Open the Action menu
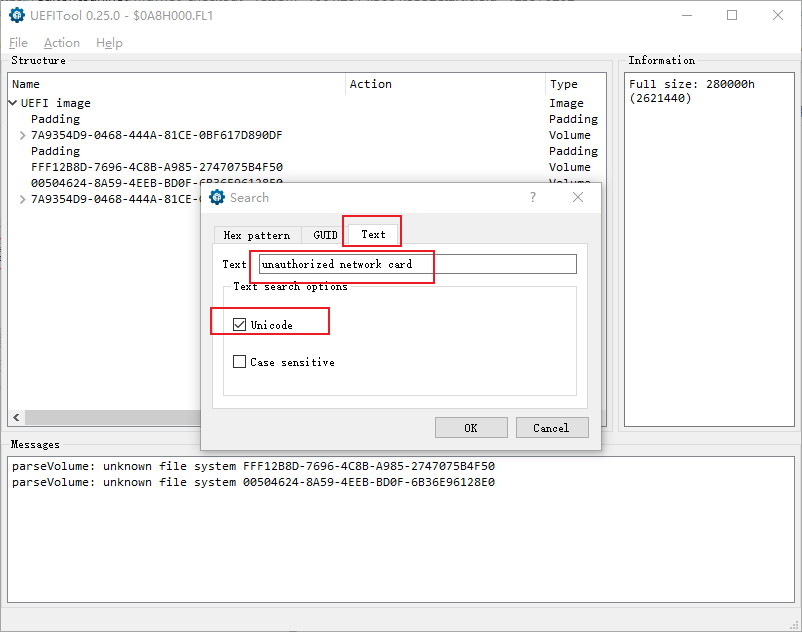The width and height of the screenshot is (802, 632). click(62, 43)
